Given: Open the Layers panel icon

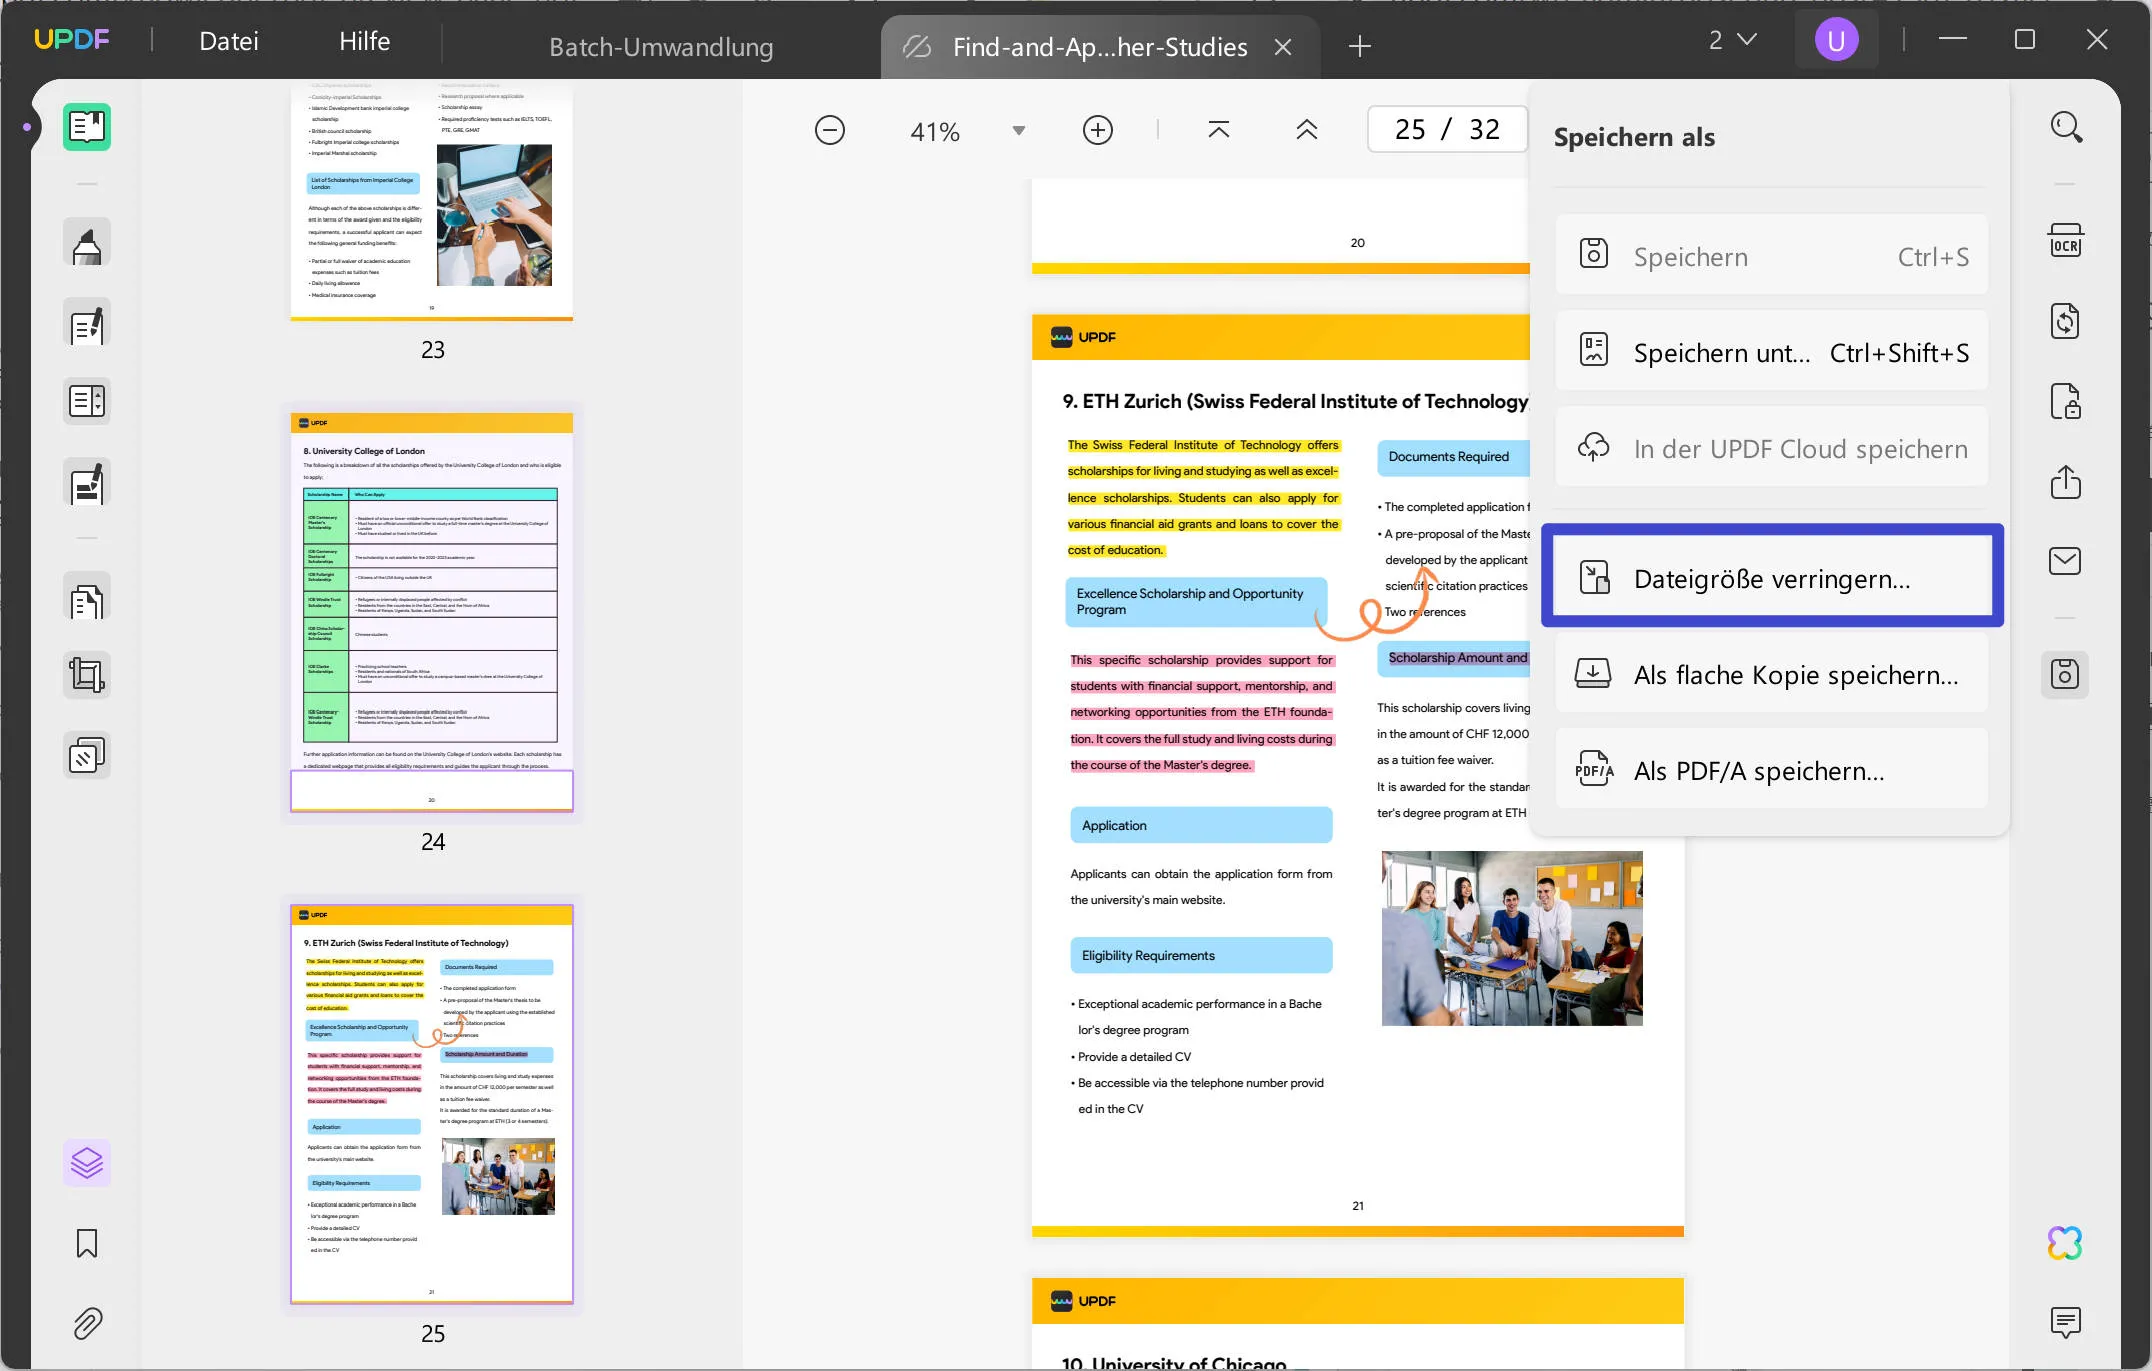Looking at the screenshot, I should tap(87, 1163).
